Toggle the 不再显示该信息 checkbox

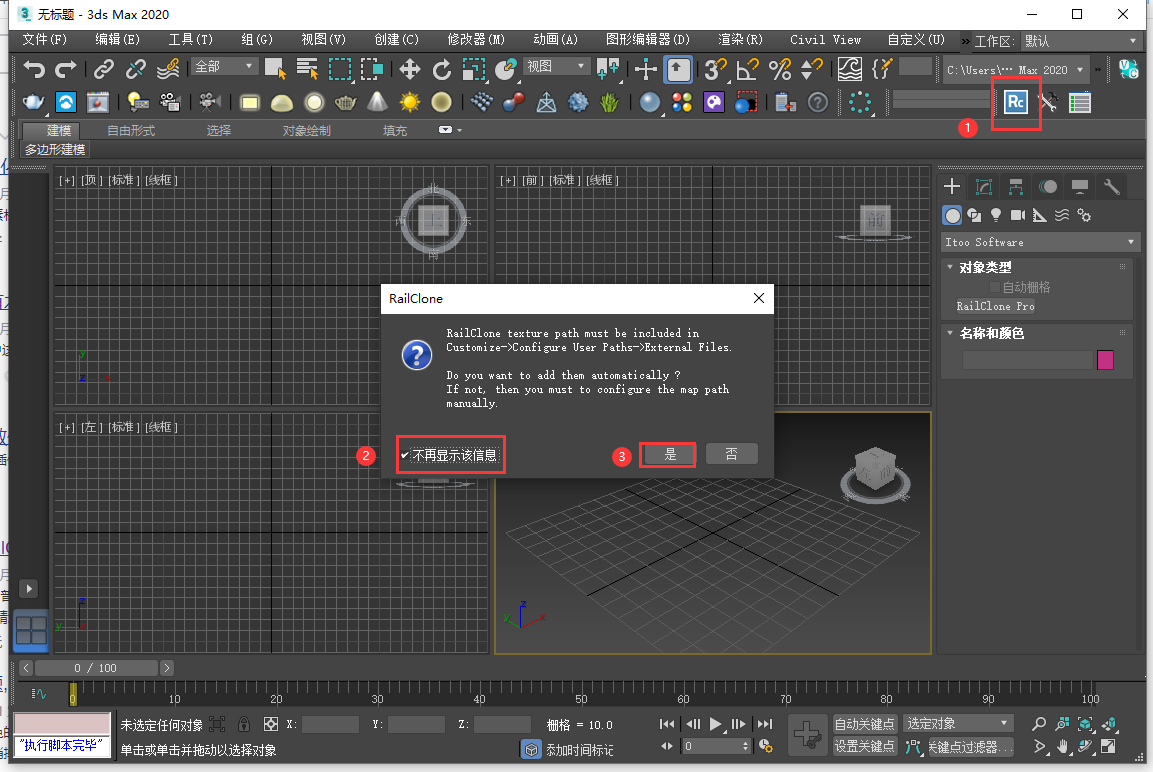(404, 455)
